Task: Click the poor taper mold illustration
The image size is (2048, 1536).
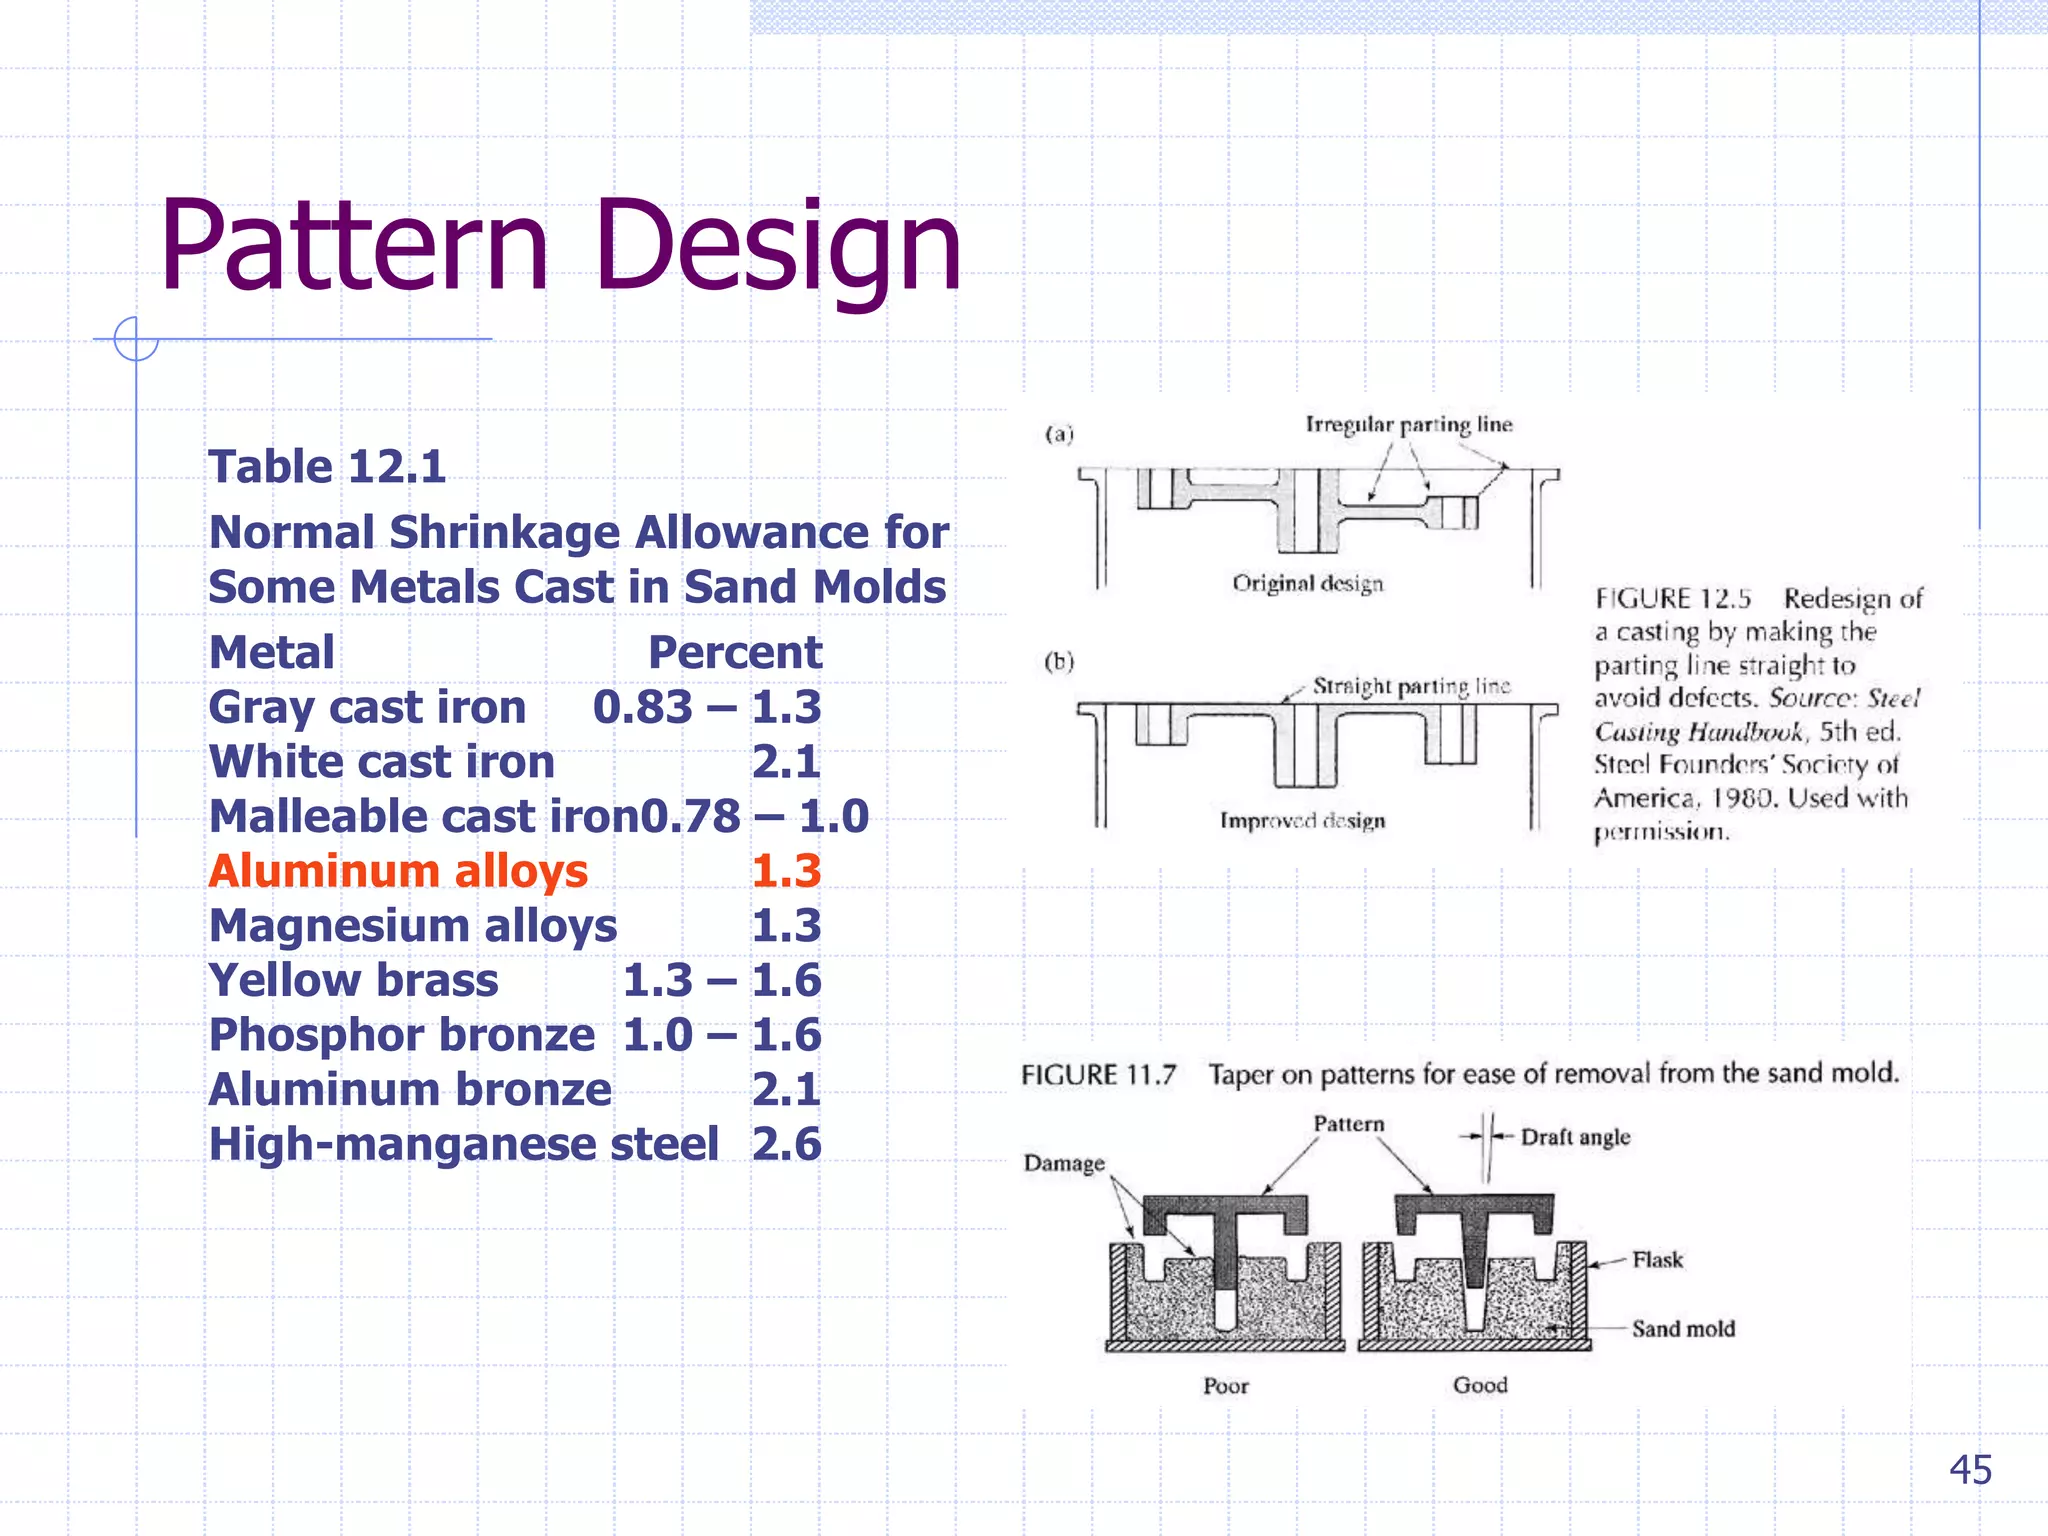Action: pos(1225,1272)
